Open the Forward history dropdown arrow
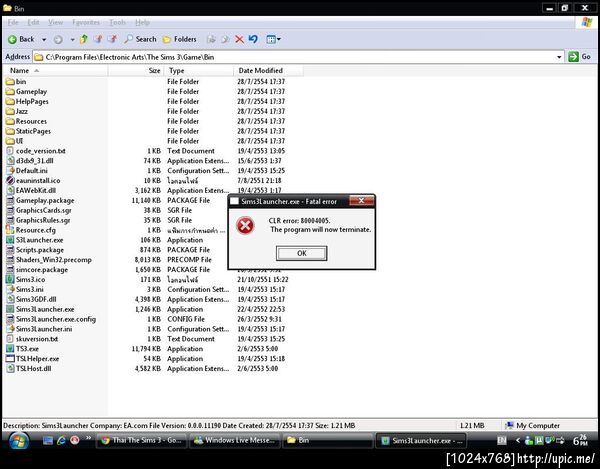This screenshot has width=600, height=469. coord(72,39)
